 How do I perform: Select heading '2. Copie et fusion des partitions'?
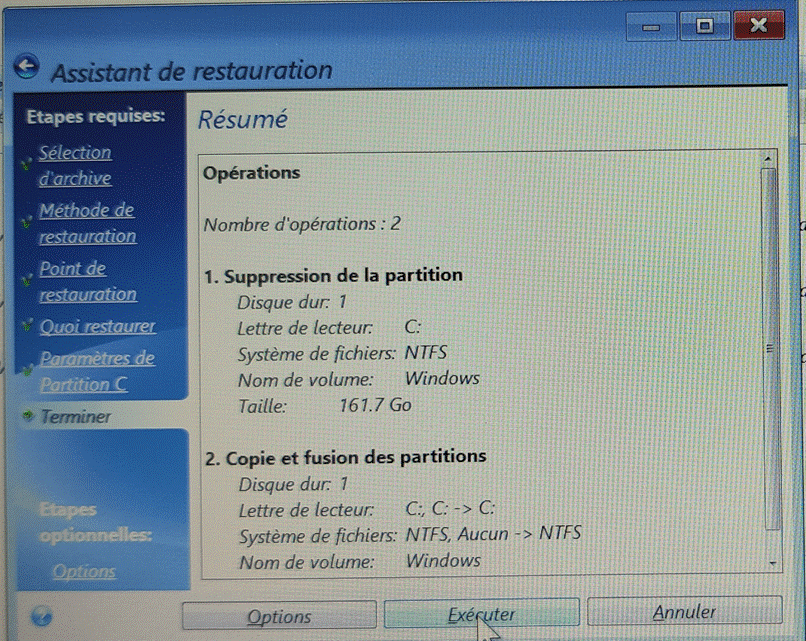[x=345, y=457]
